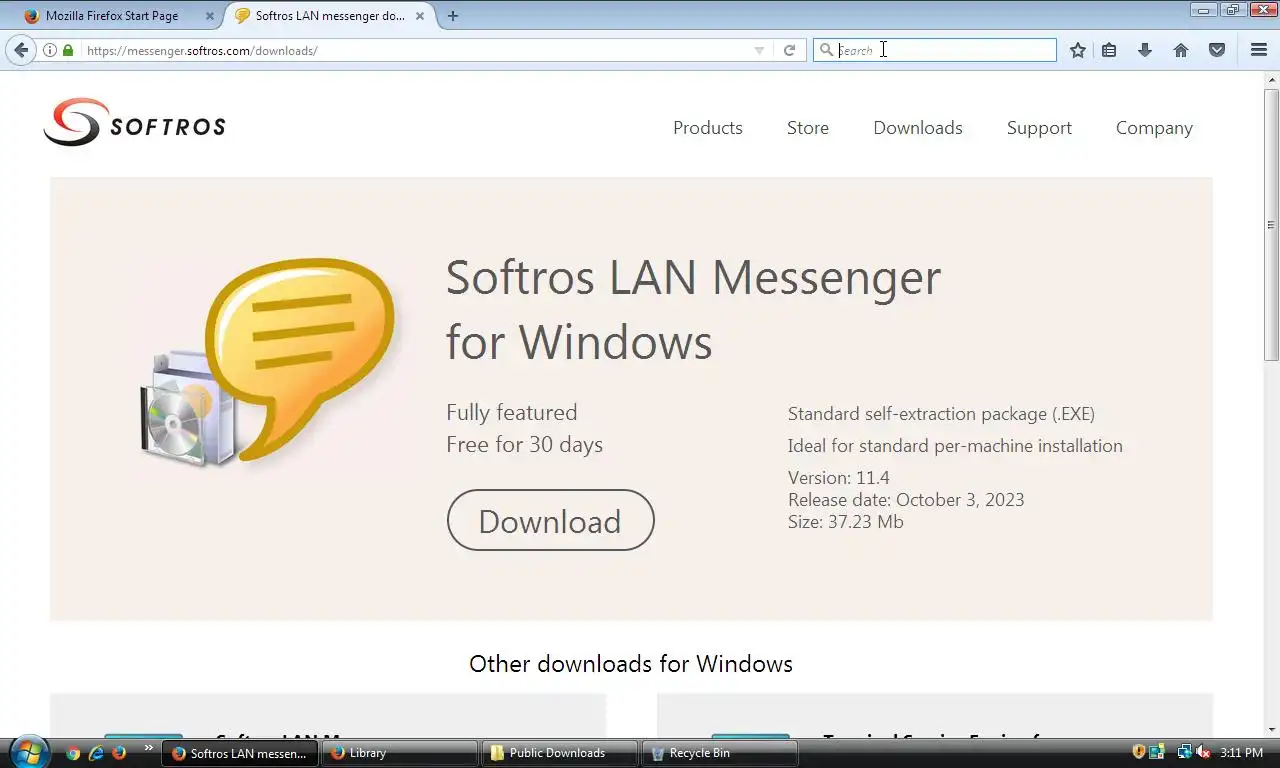Image resolution: width=1280 pixels, height=768 pixels.
Task: Click the 'Softros LAN Messenger for Windows' heading
Action: [x=693, y=309]
